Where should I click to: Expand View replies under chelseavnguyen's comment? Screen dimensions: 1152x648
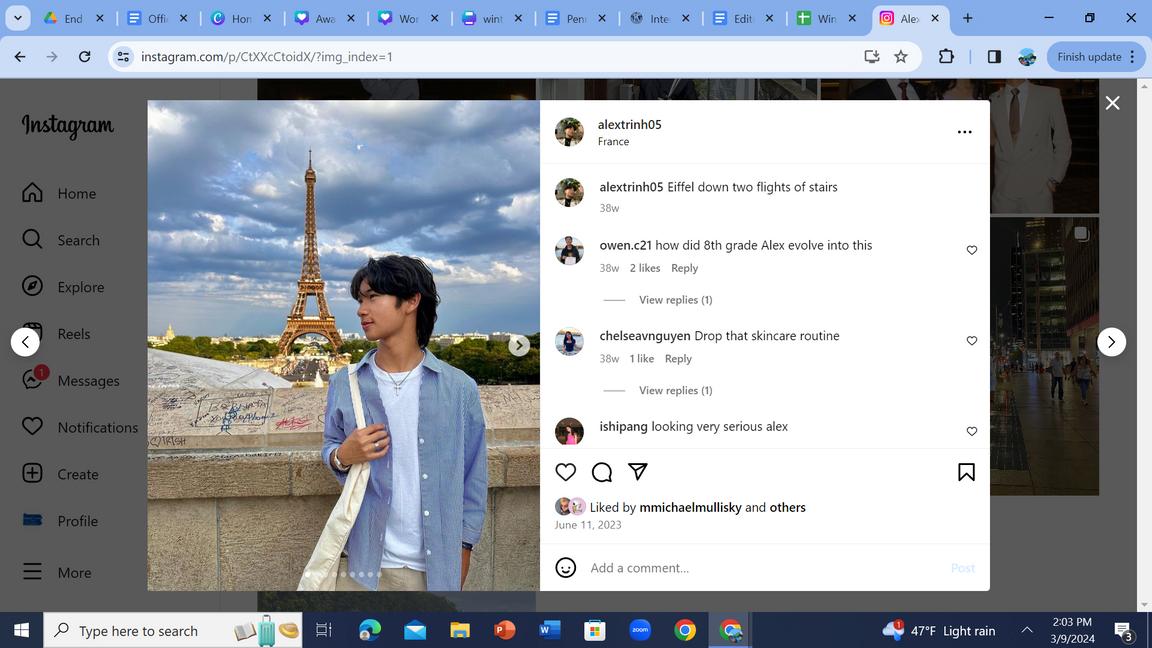tap(675, 390)
